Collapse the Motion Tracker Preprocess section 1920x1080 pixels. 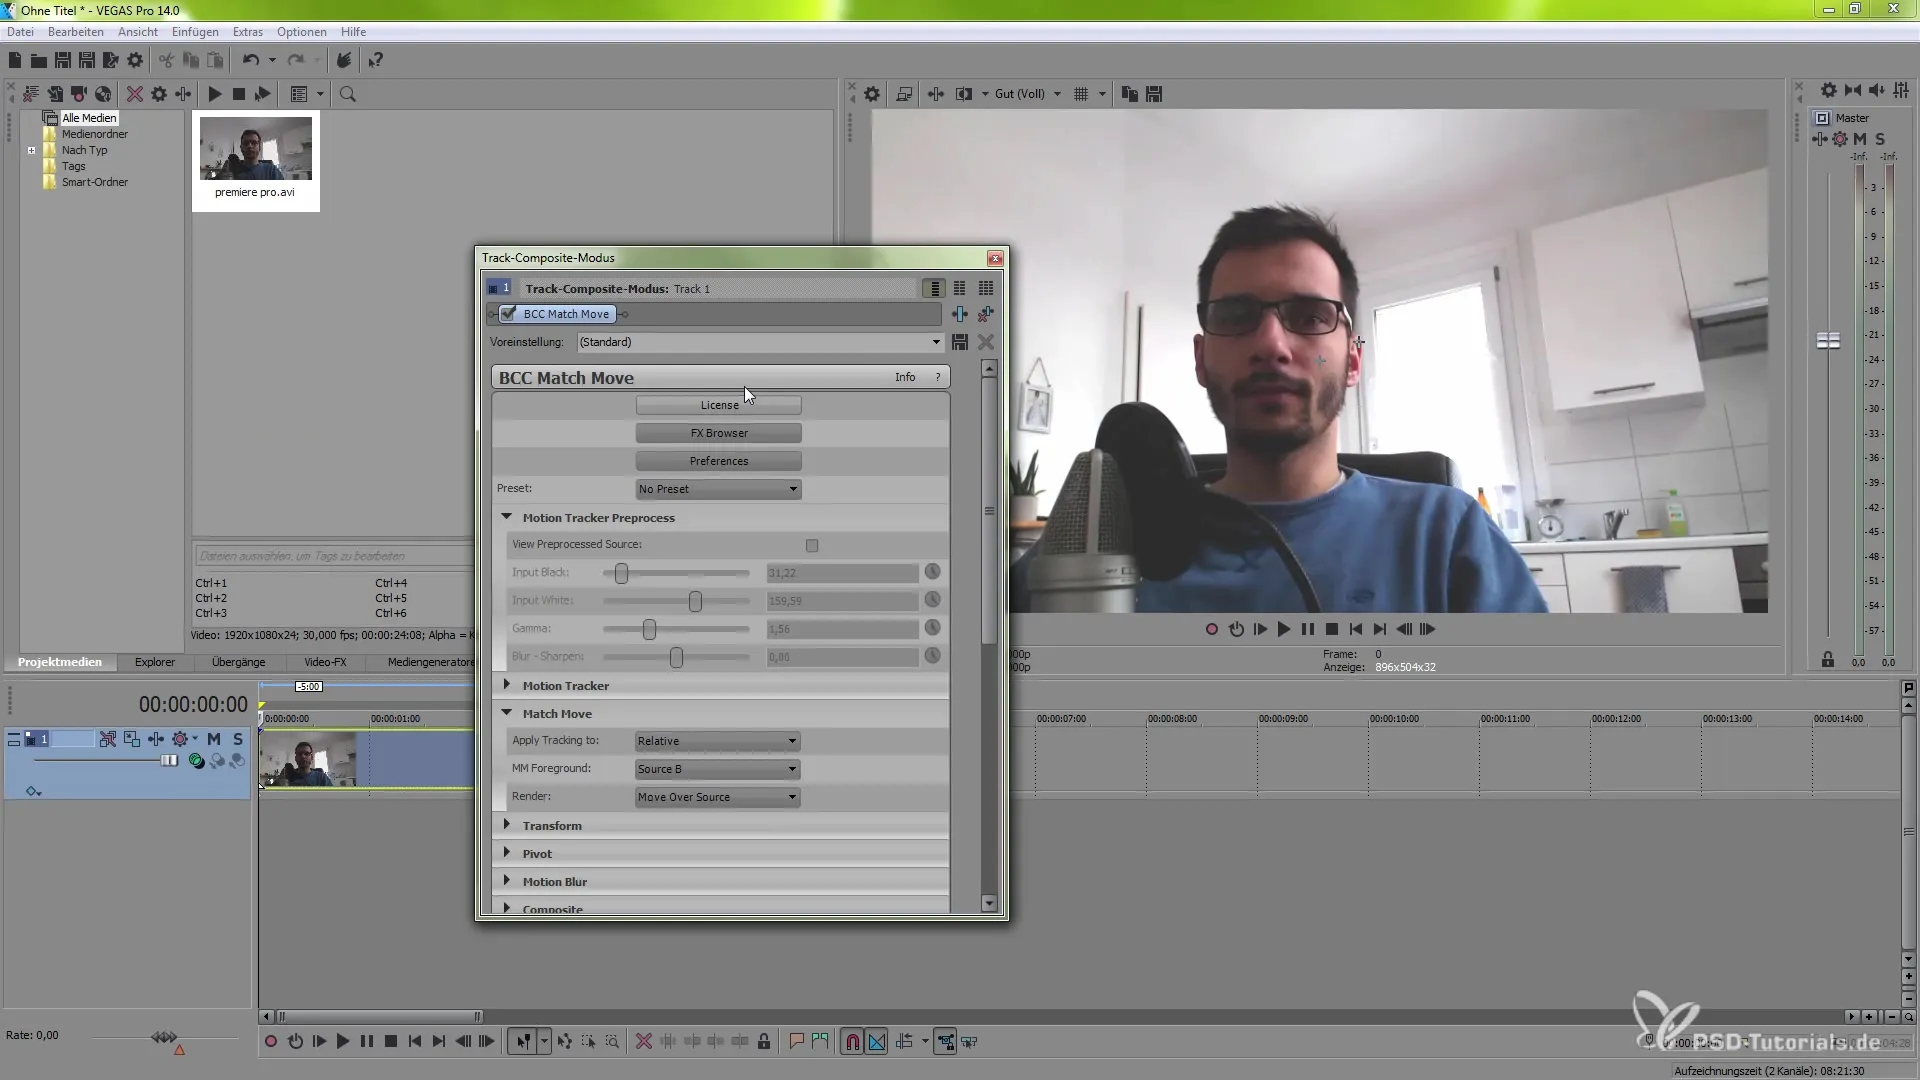pos(507,518)
